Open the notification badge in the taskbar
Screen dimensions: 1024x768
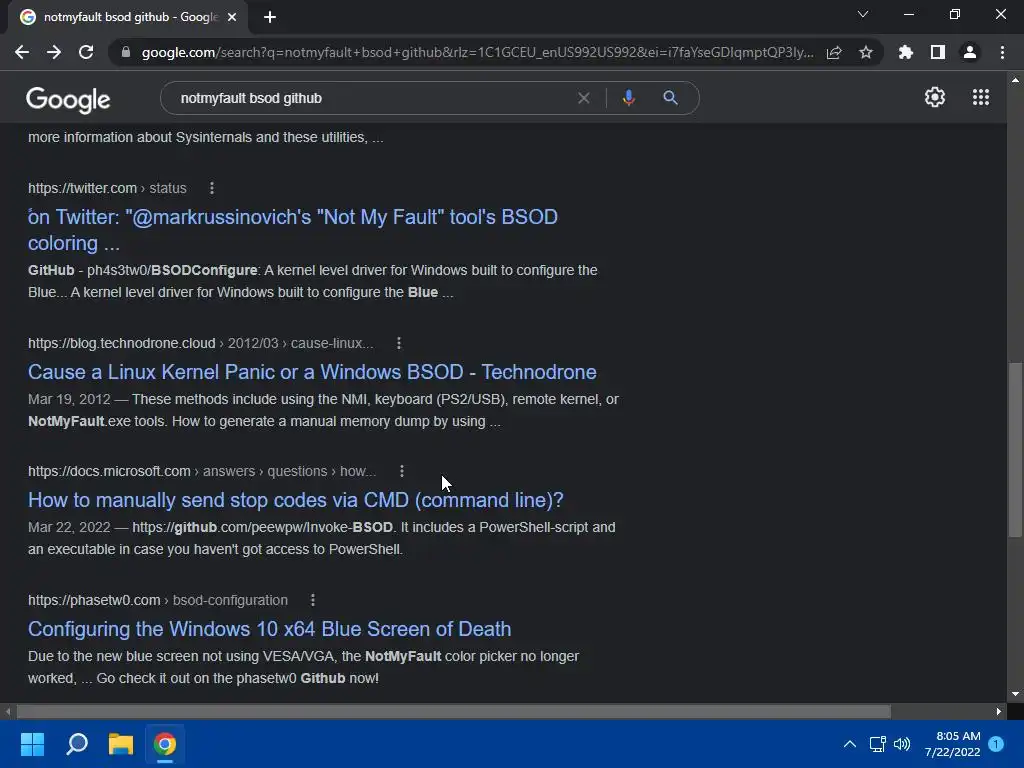point(996,744)
